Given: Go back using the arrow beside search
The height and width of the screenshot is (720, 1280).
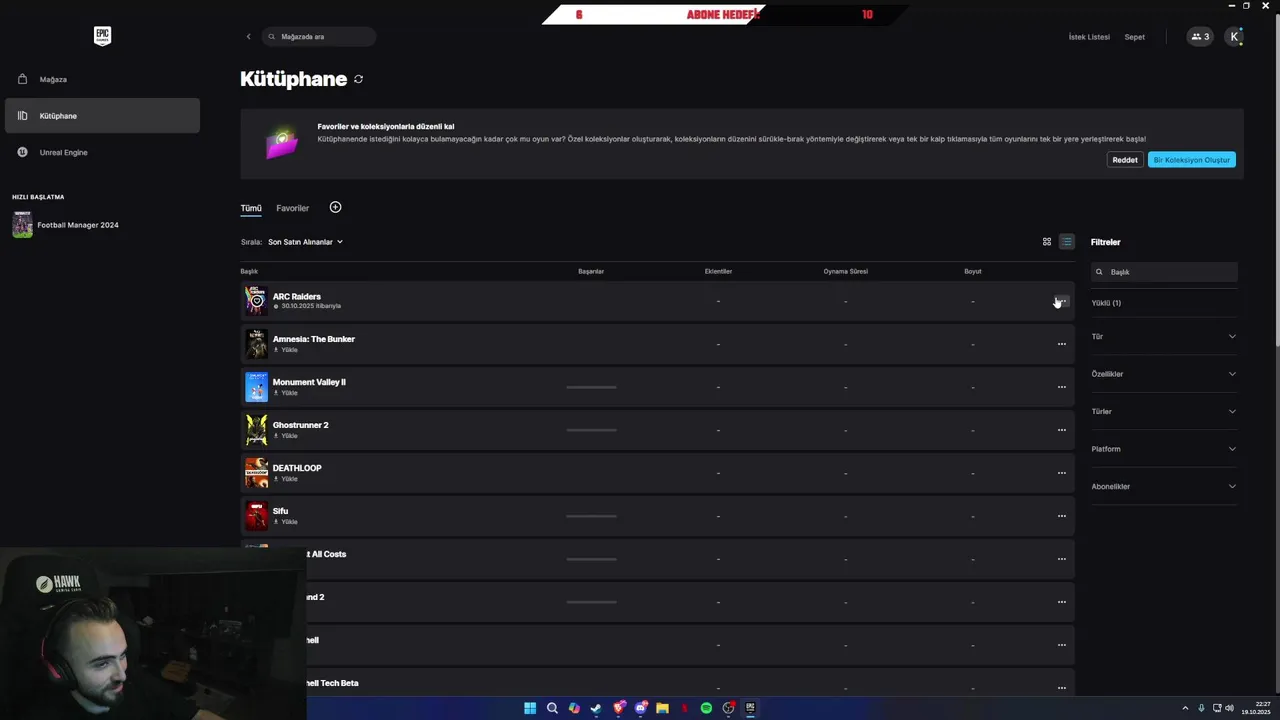Looking at the screenshot, I should tap(249, 37).
